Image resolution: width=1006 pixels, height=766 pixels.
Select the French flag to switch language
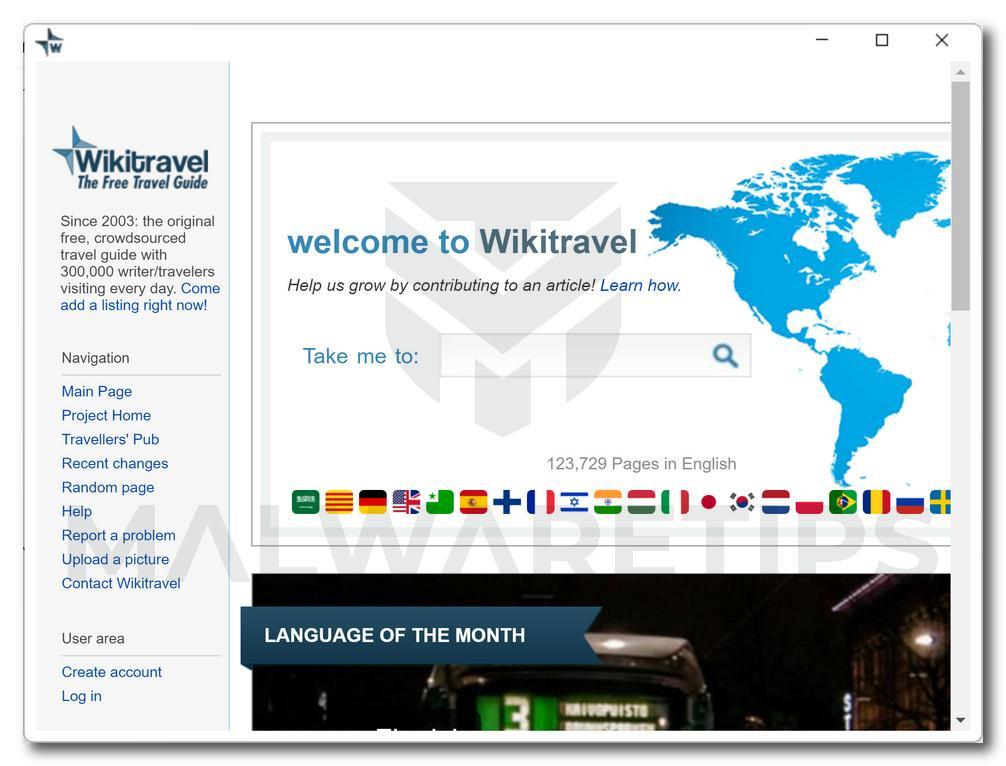pos(541,502)
